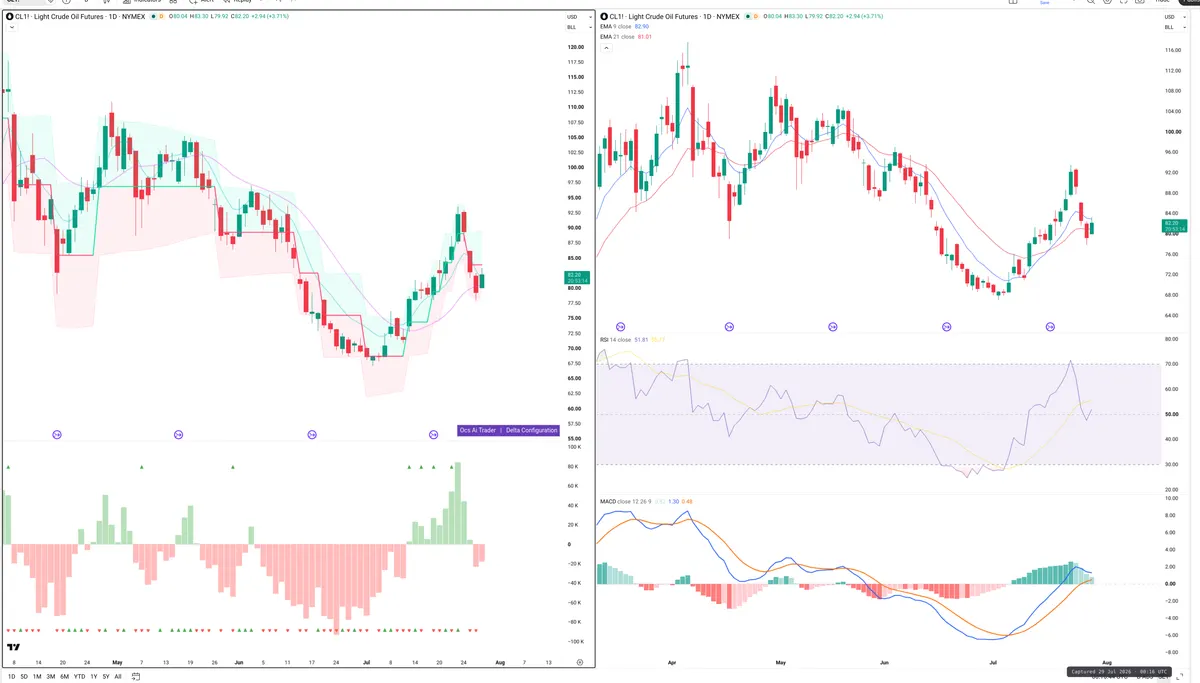Click green market status dot on left chart

[x=152, y=17]
